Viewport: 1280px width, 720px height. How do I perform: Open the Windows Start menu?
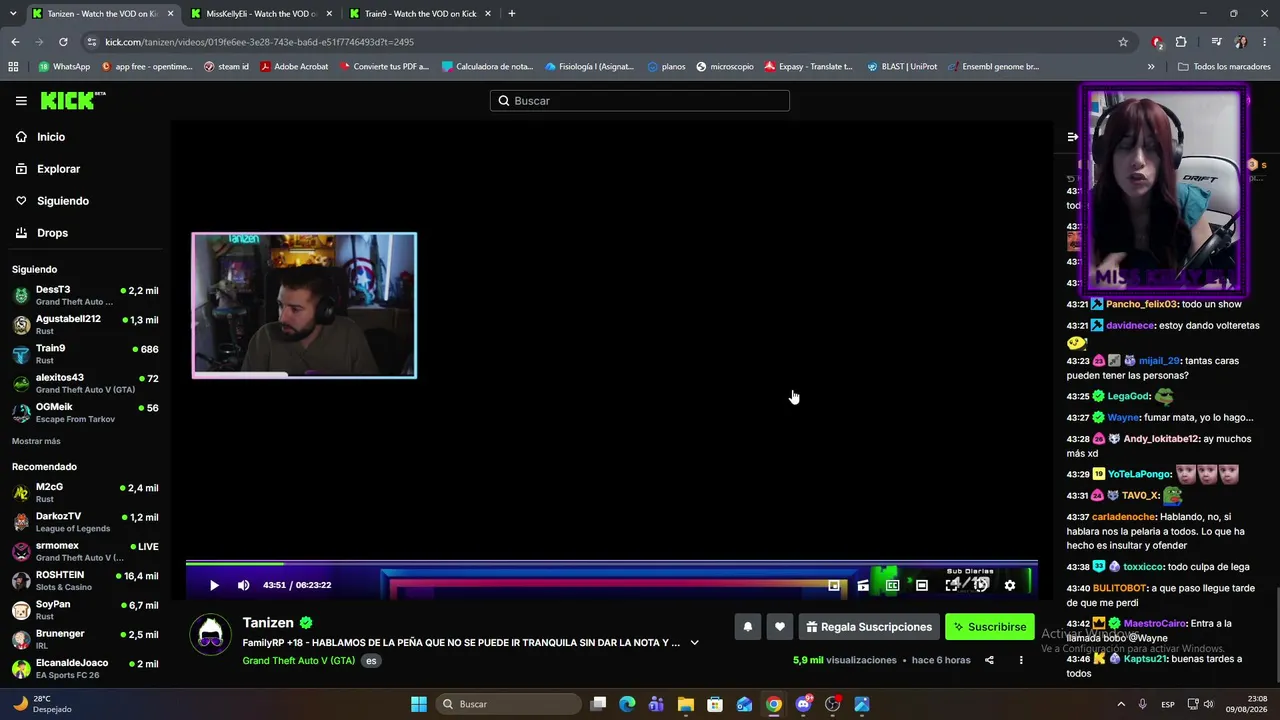click(419, 704)
